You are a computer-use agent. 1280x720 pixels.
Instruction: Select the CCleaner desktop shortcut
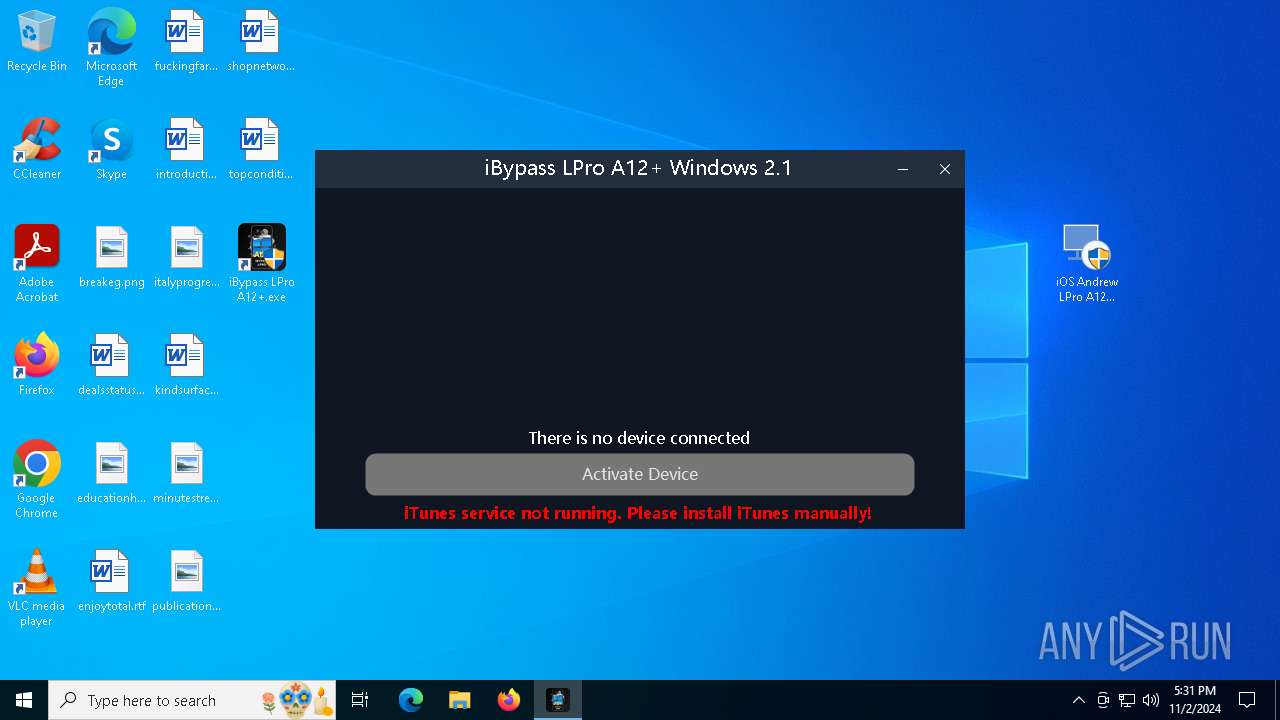pos(37,149)
